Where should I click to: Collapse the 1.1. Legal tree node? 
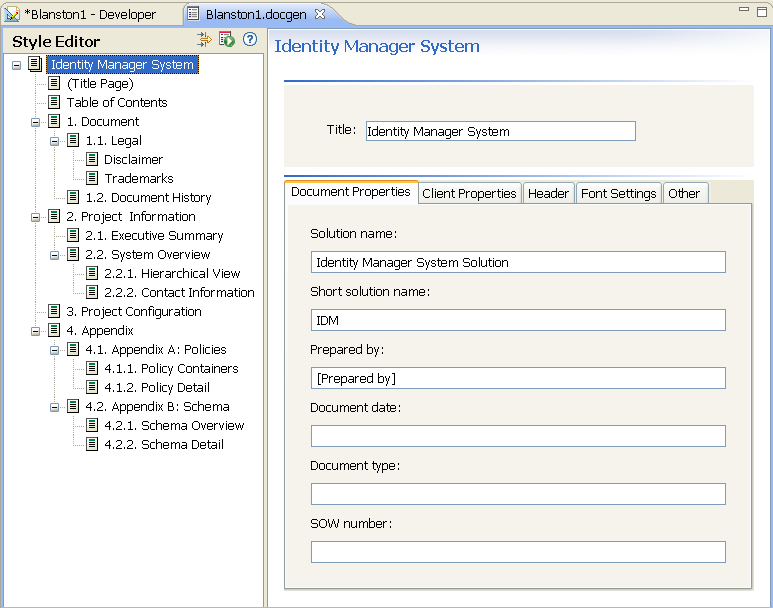coord(55,141)
